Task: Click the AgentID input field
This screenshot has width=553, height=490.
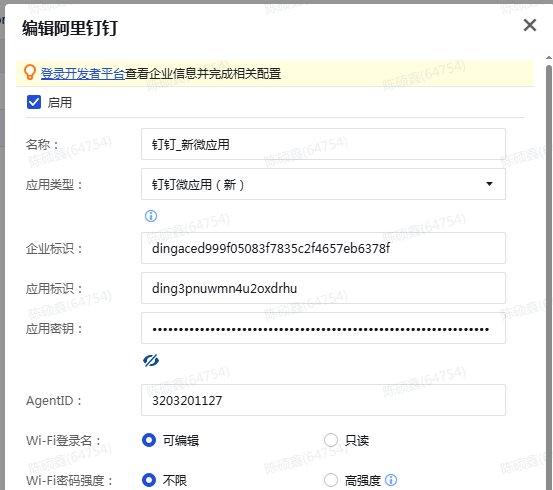Action: 323,400
